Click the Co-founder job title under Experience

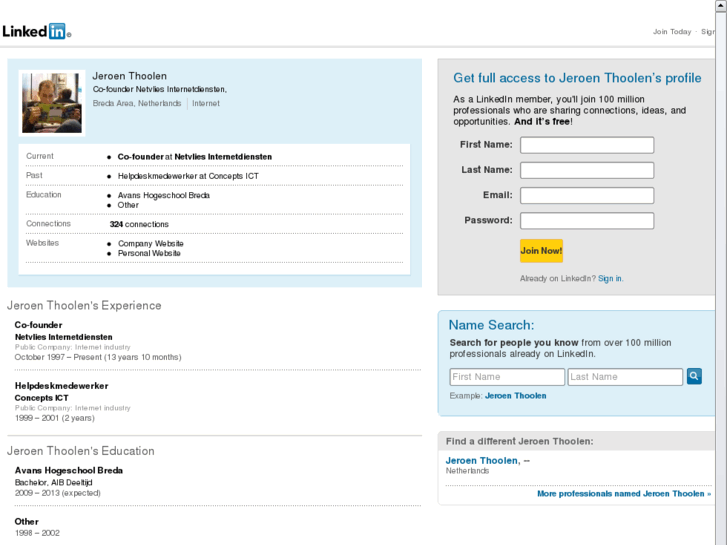point(38,325)
